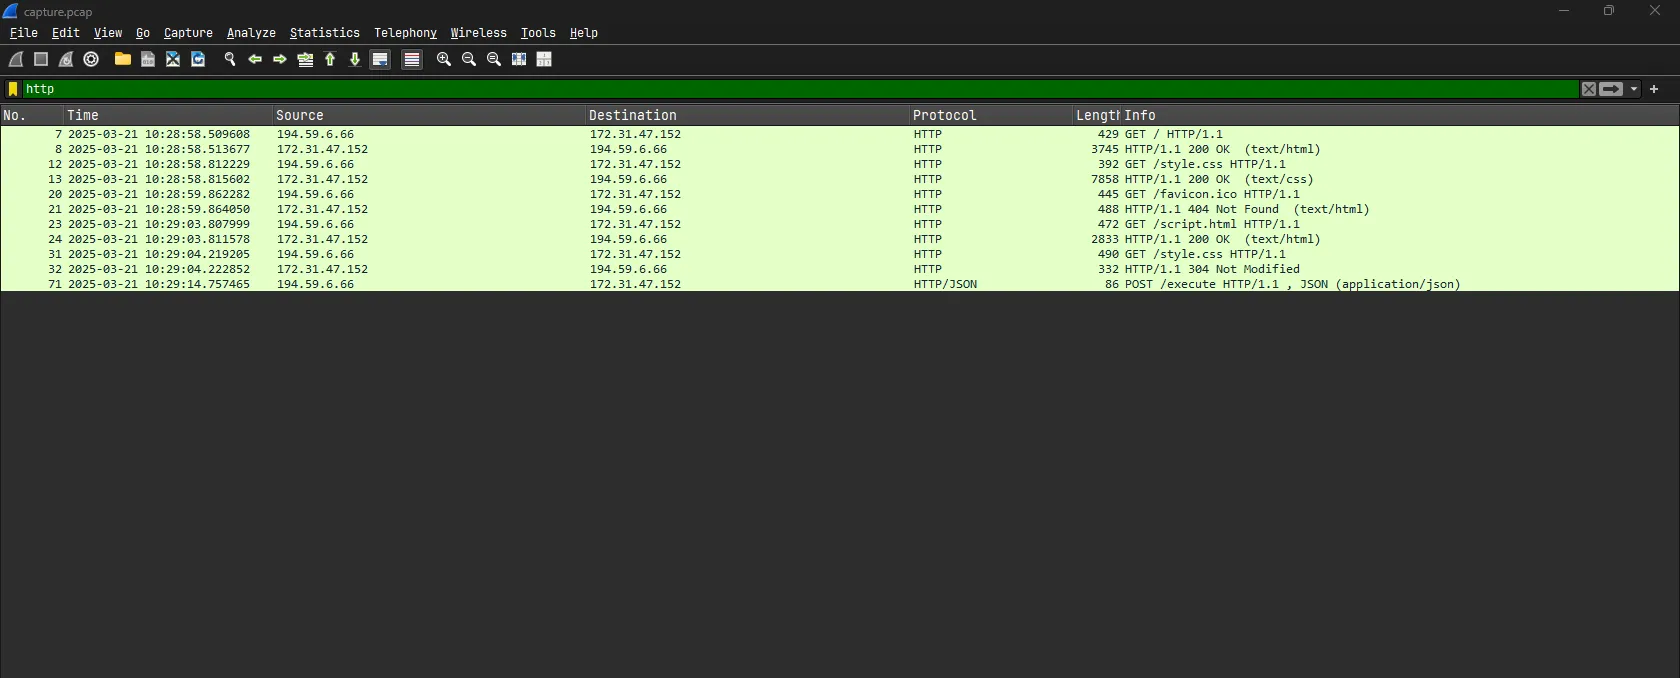This screenshot has width=1680, height=678.
Task: Open the Analyze menu
Action: point(251,33)
